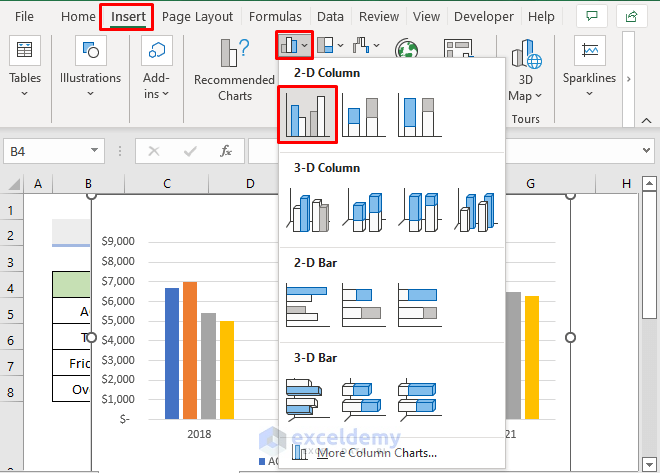Open the Tables group
This screenshot has width=660, height=473.
(x=25, y=67)
